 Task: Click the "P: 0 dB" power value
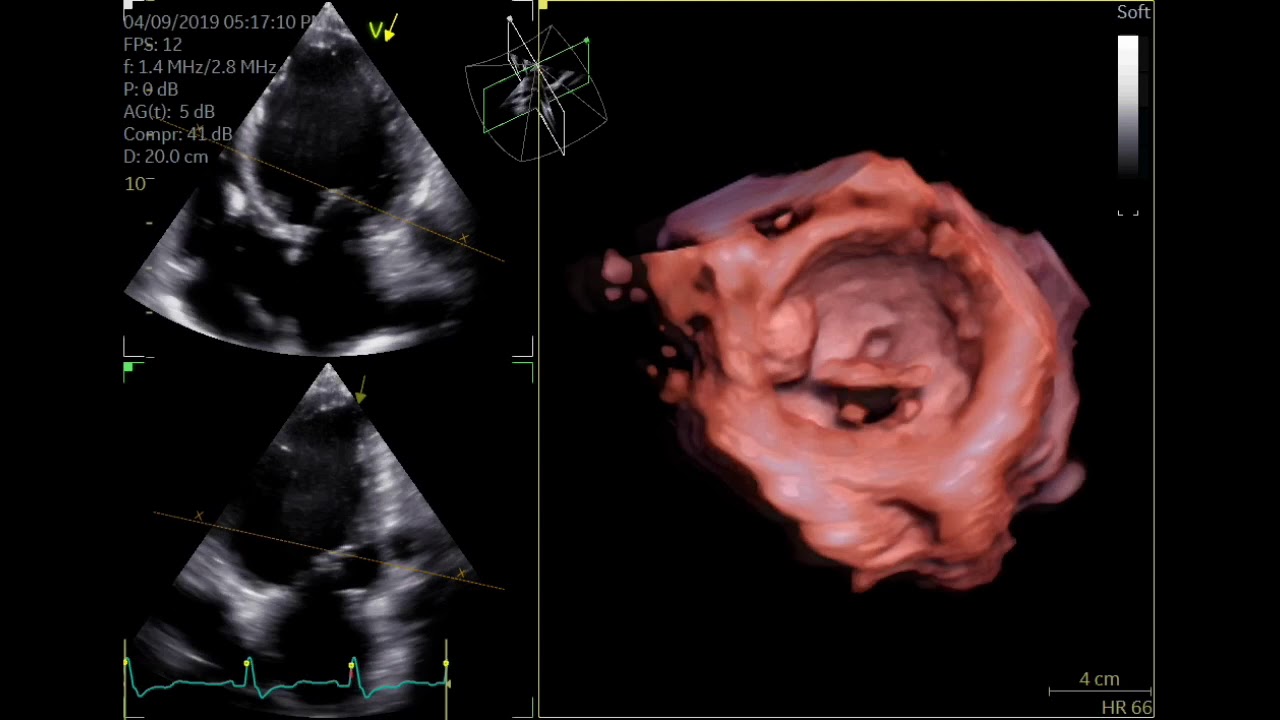pyautogui.click(x=151, y=89)
